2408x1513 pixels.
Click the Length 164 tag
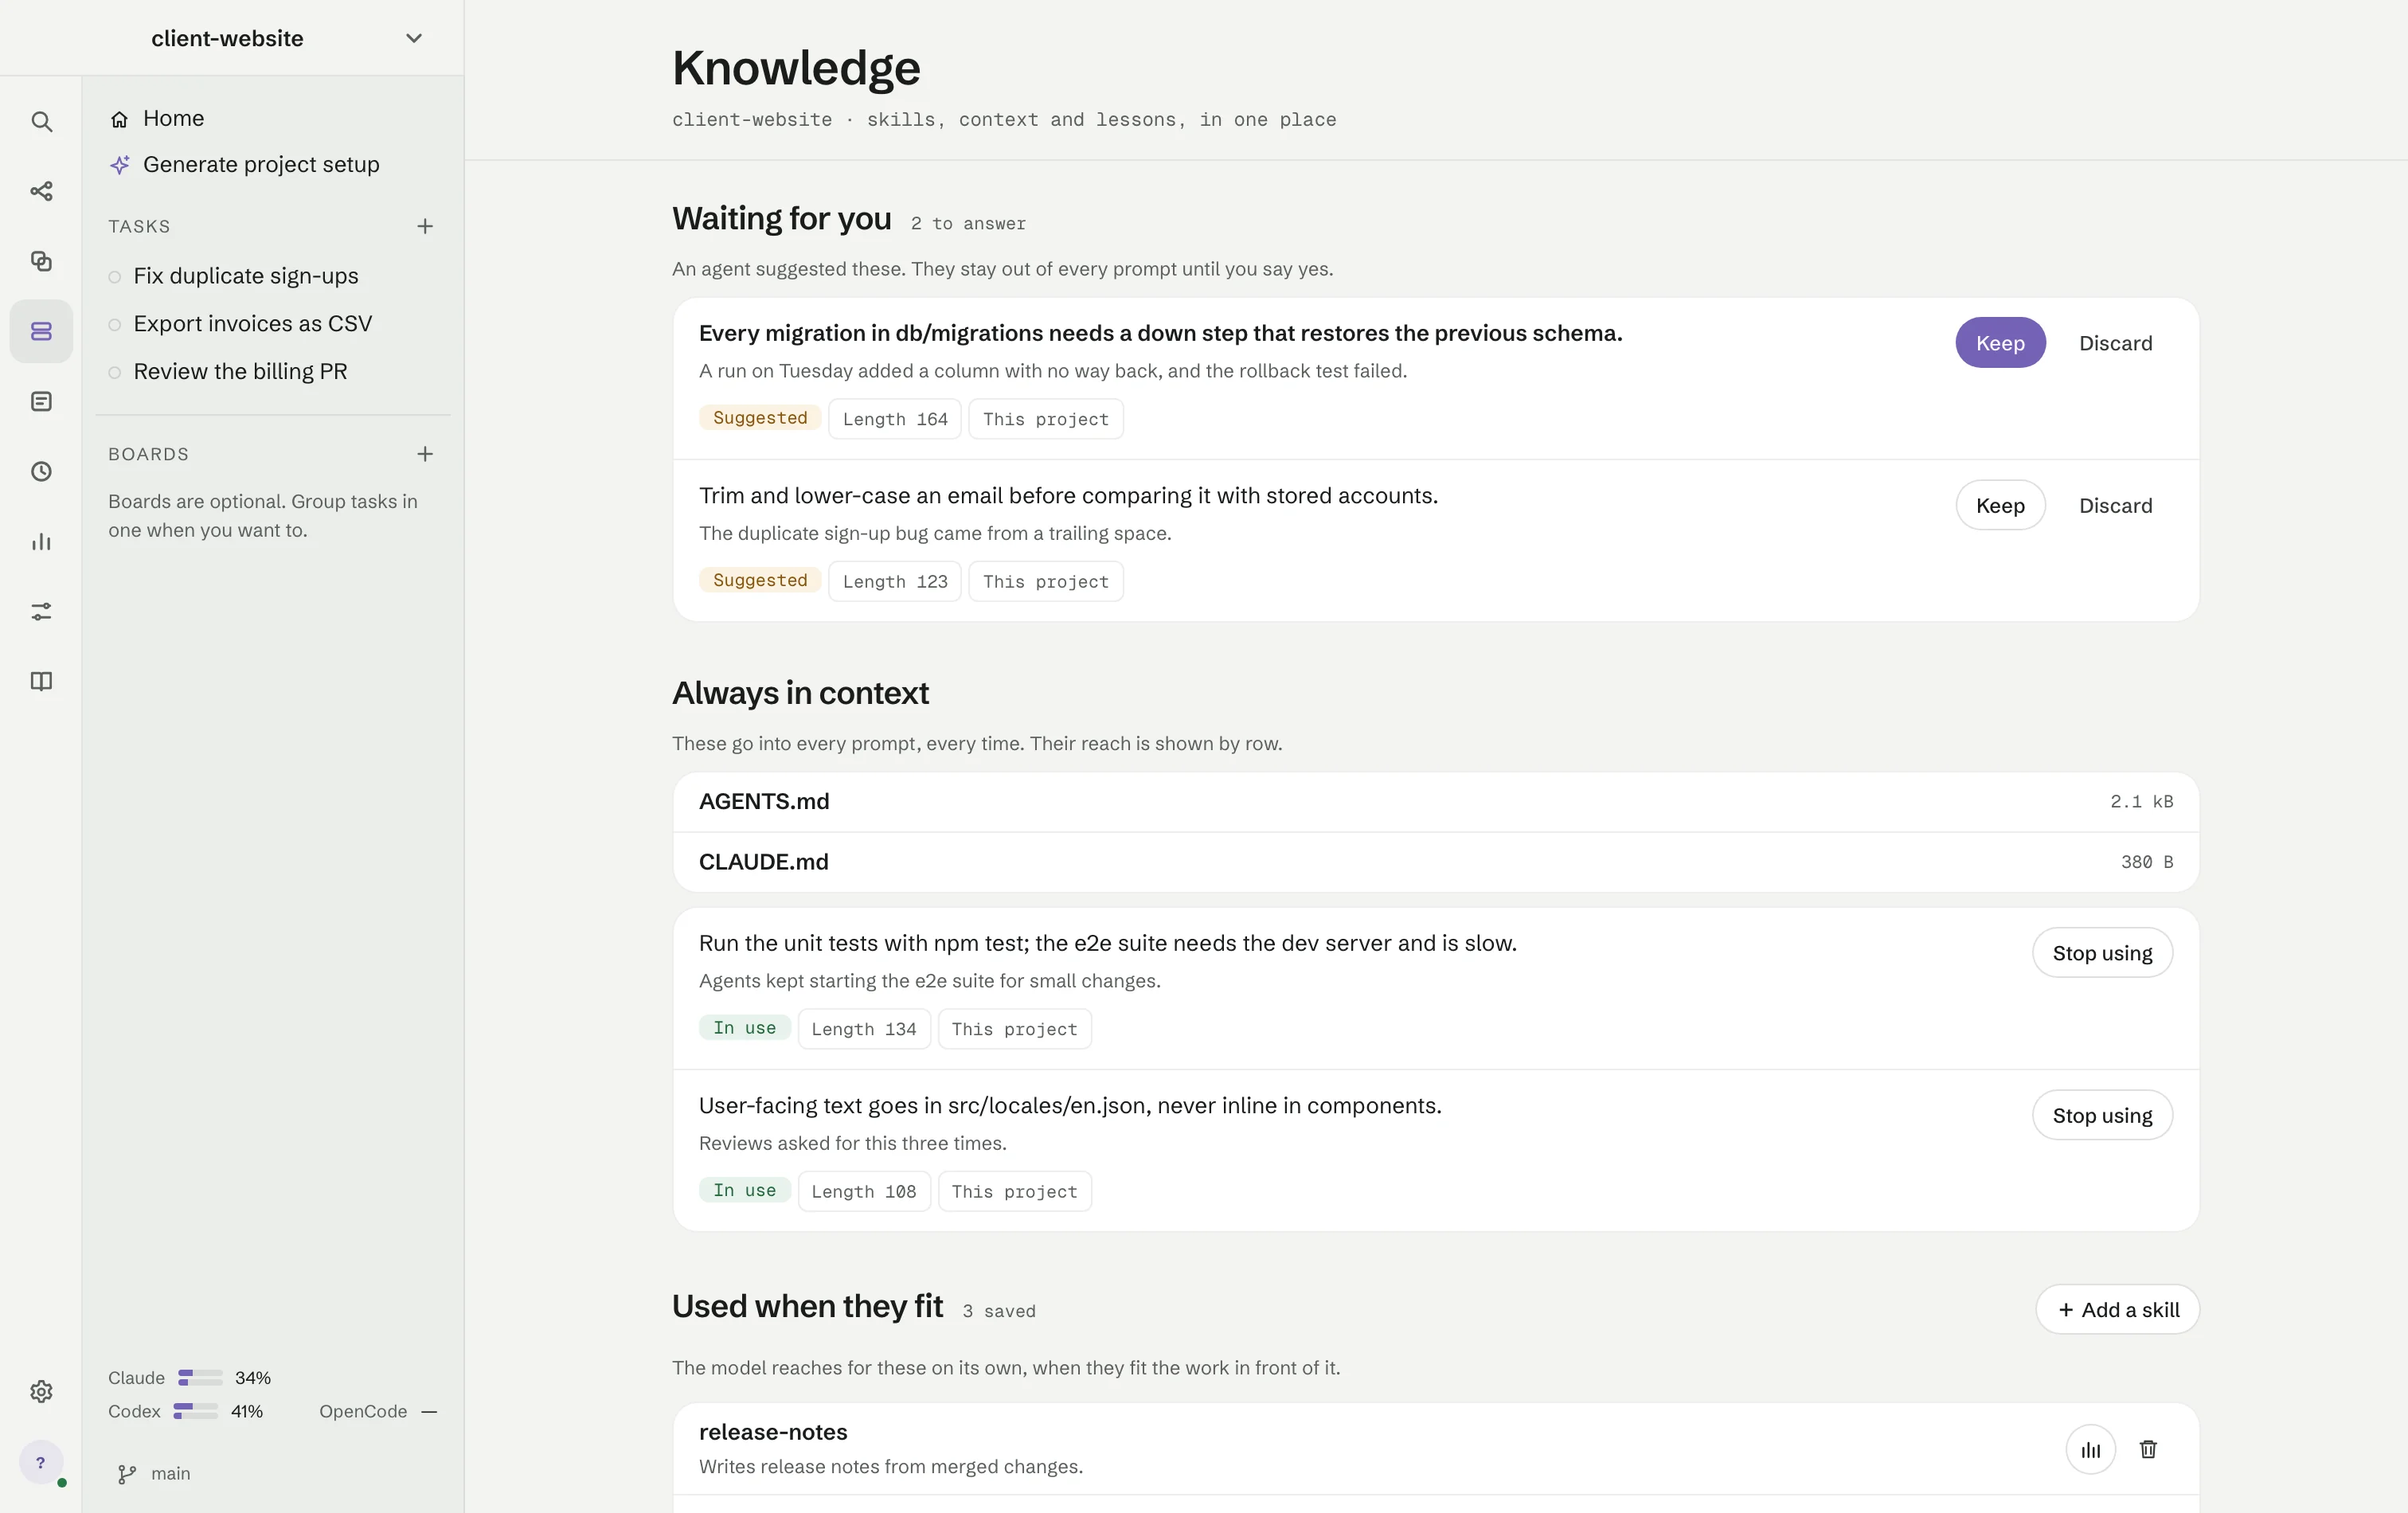pyautogui.click(x=895, y=419)
